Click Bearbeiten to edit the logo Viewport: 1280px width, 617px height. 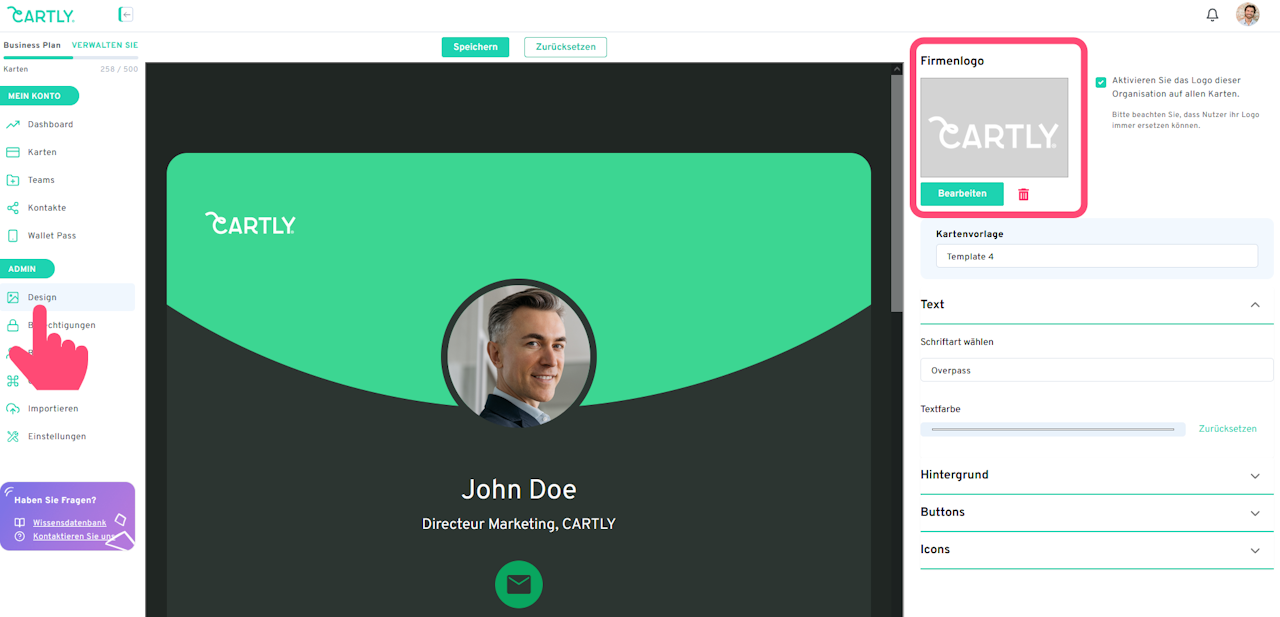[962, 194]
